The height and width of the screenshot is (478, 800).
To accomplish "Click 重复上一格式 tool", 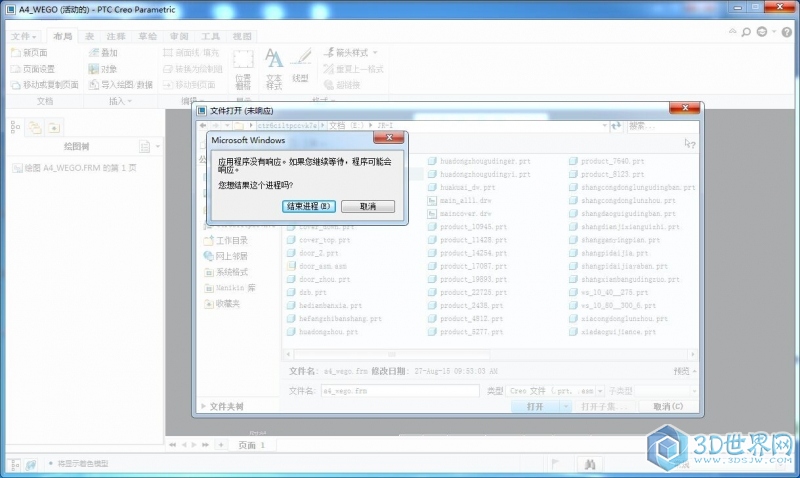I will coord(354,69).
